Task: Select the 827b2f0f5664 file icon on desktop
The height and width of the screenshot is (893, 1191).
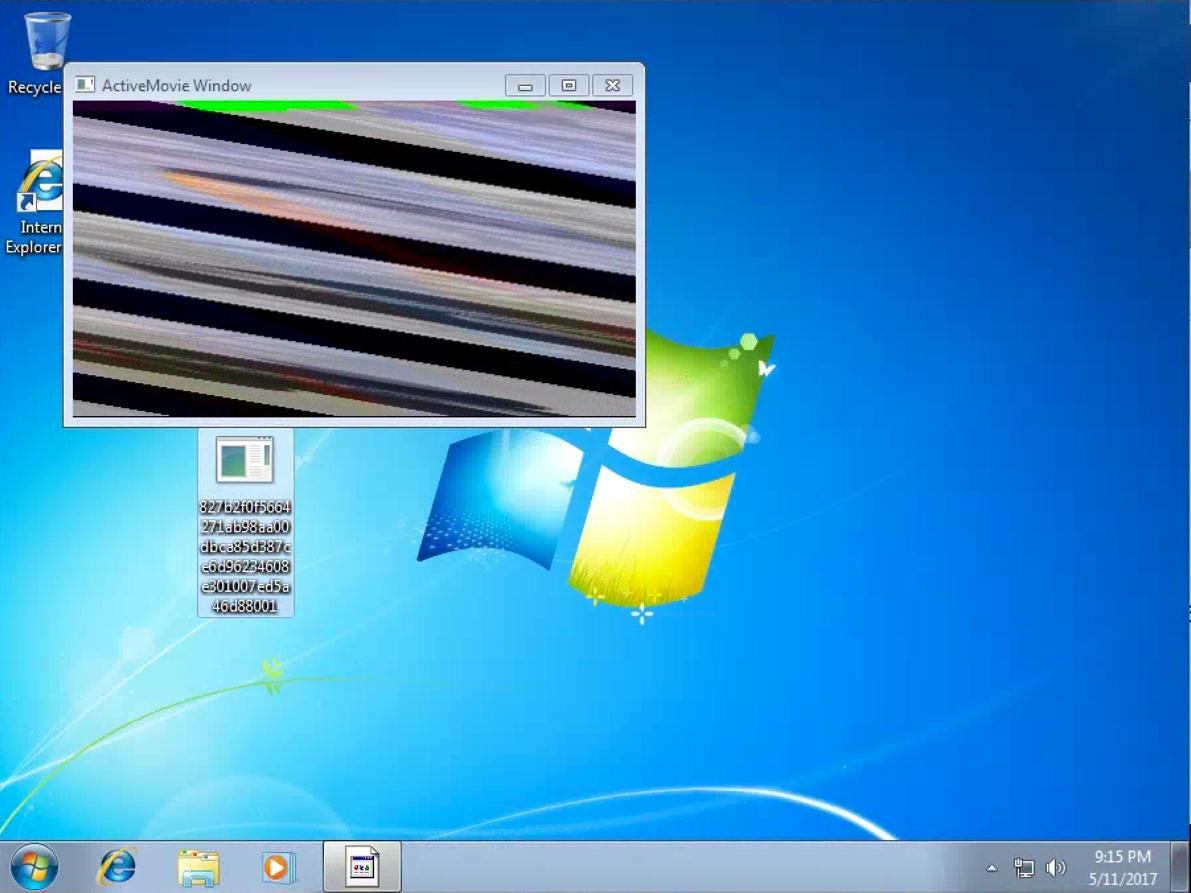Action: coord(244,461)
